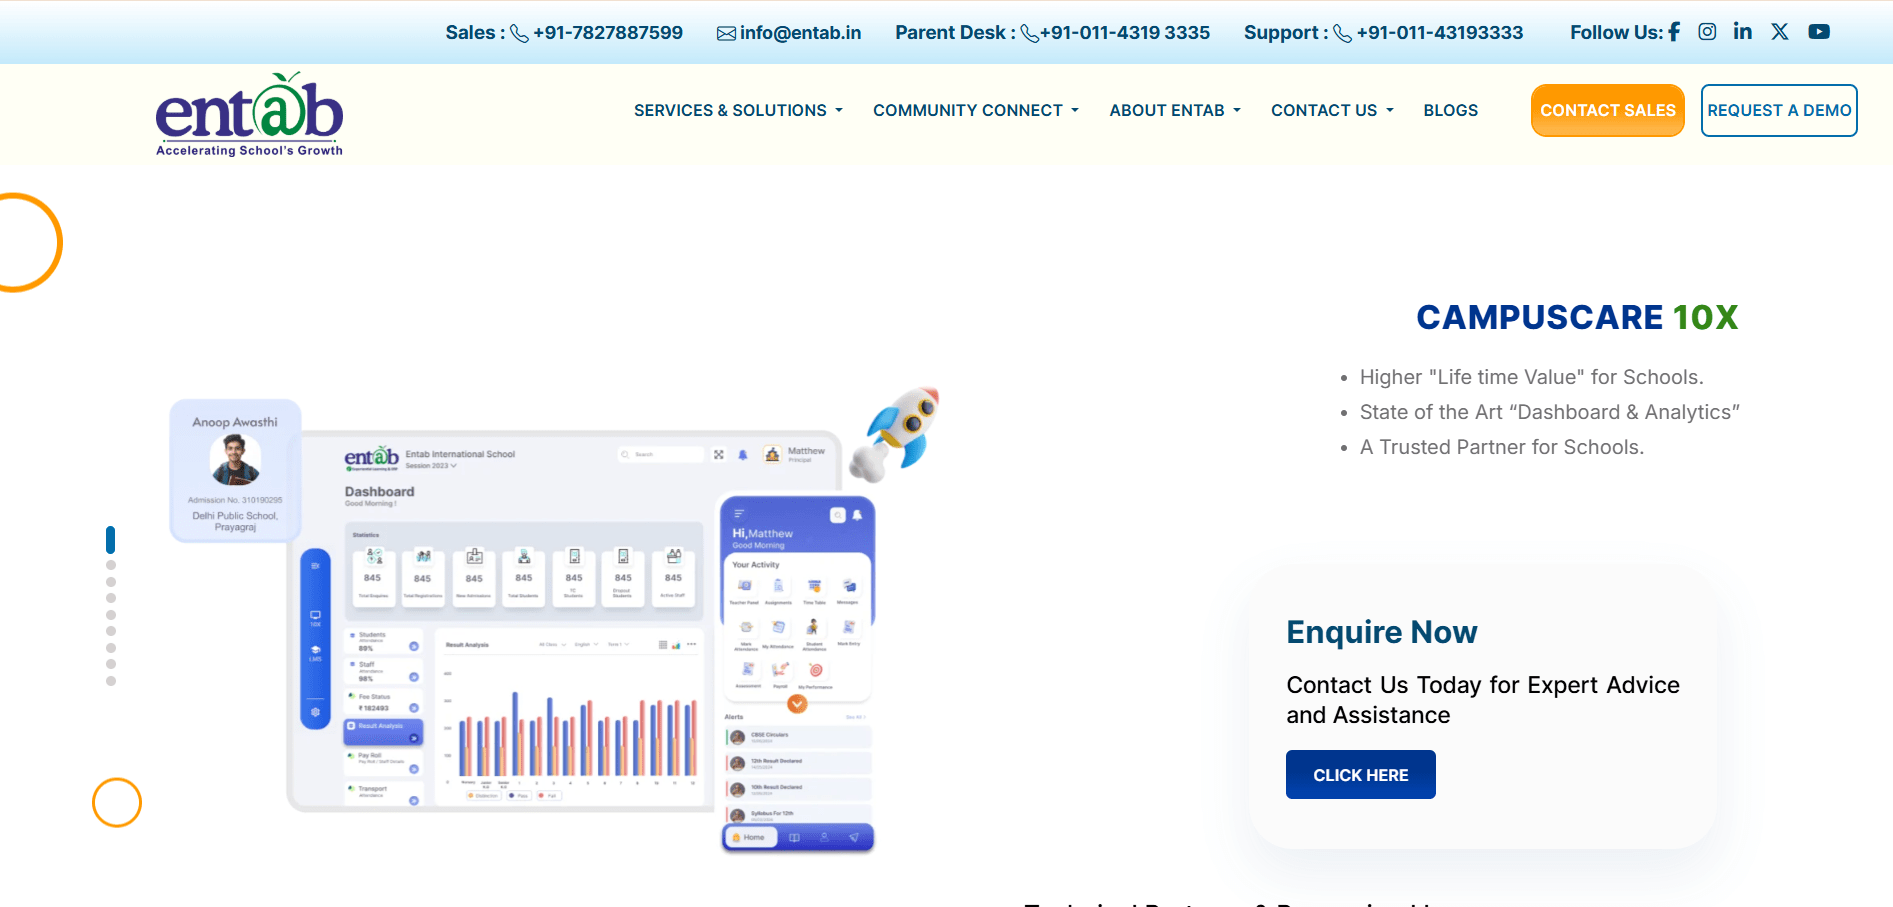This screenshot has width=1893, height=907.
Task: Click the CLICK HERE enquiry button
Action: point(1360,774)
